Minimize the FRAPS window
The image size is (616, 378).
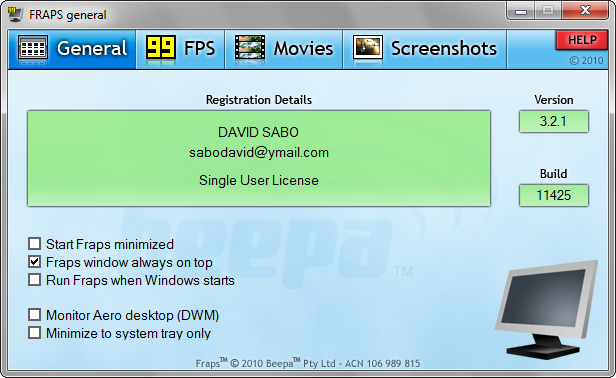pos(521,11)
